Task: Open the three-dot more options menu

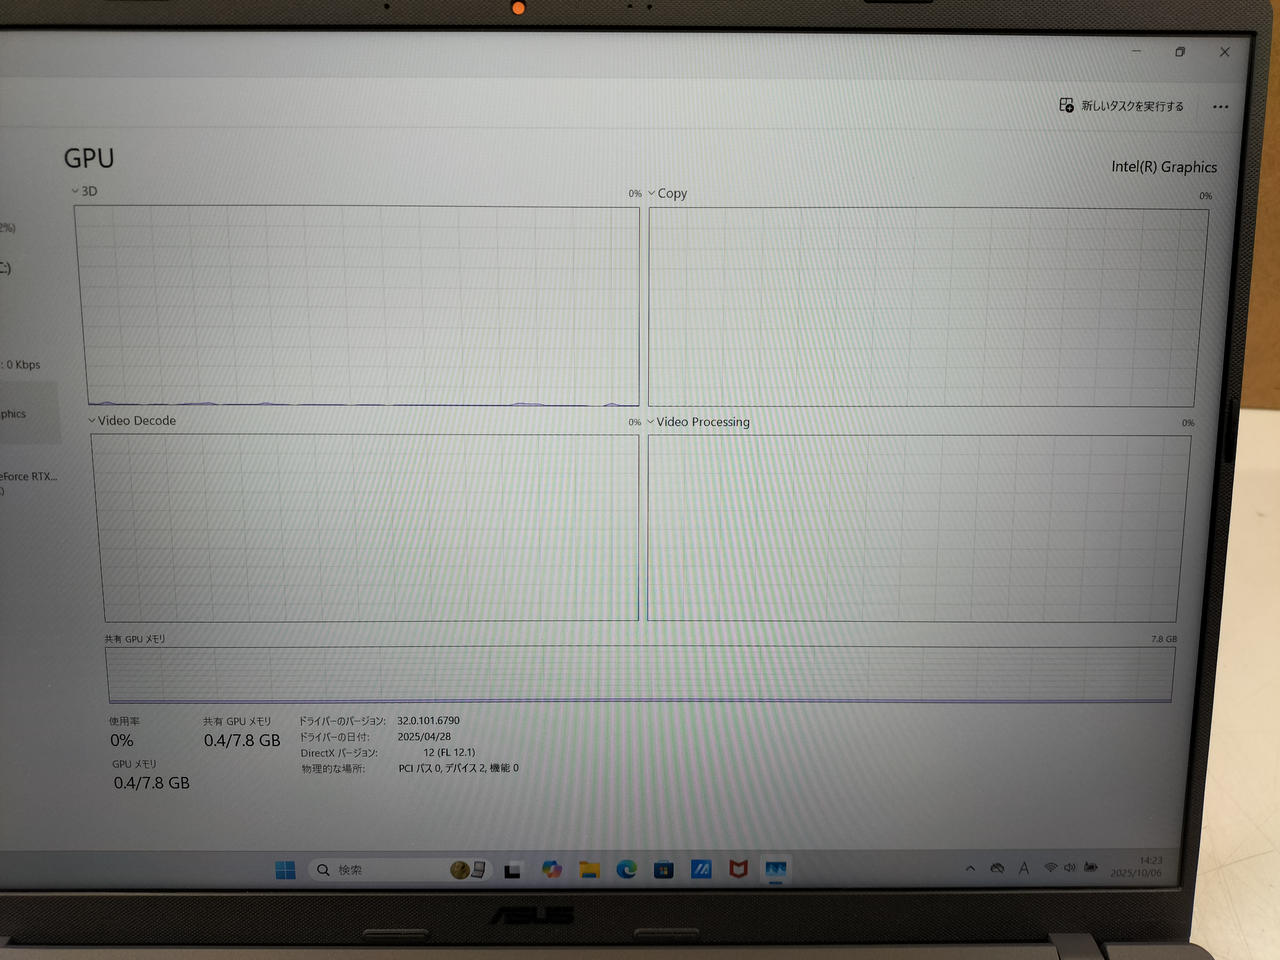Action: (1220, 107)
